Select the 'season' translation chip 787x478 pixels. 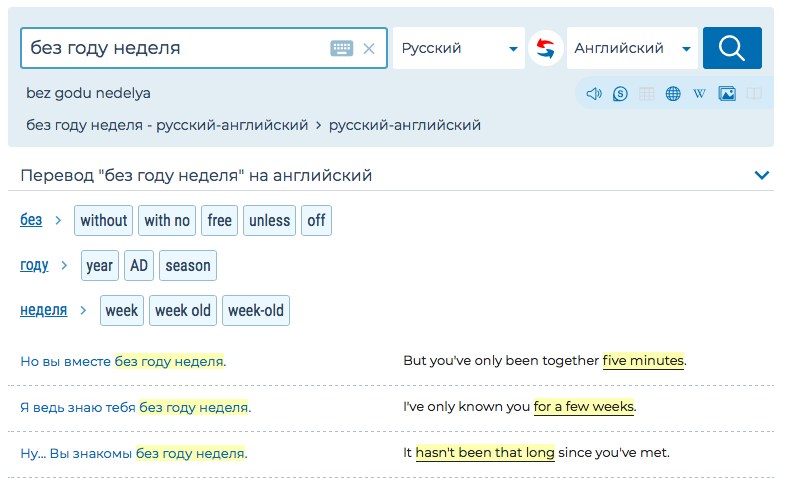[188, 266]
